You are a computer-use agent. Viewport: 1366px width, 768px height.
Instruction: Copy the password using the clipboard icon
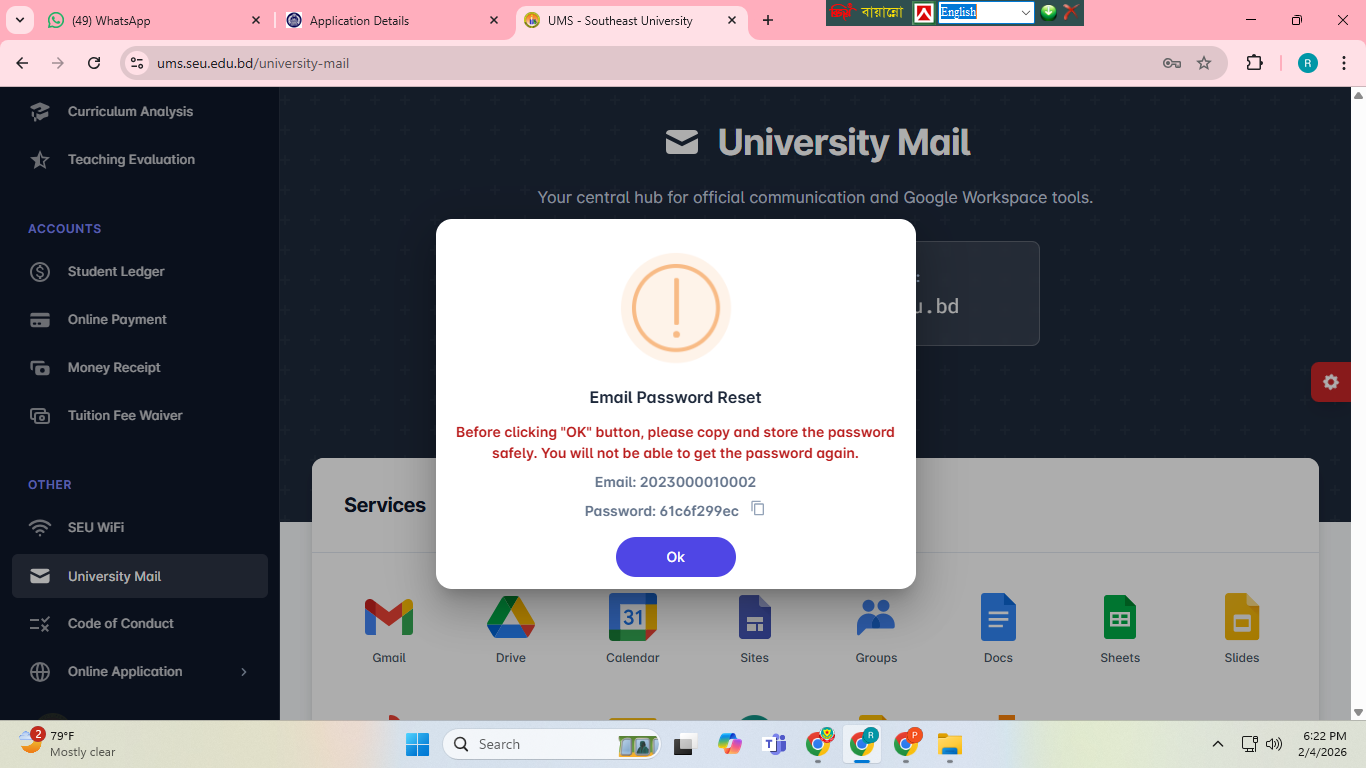pyautogui.click(x=758, y=509)
